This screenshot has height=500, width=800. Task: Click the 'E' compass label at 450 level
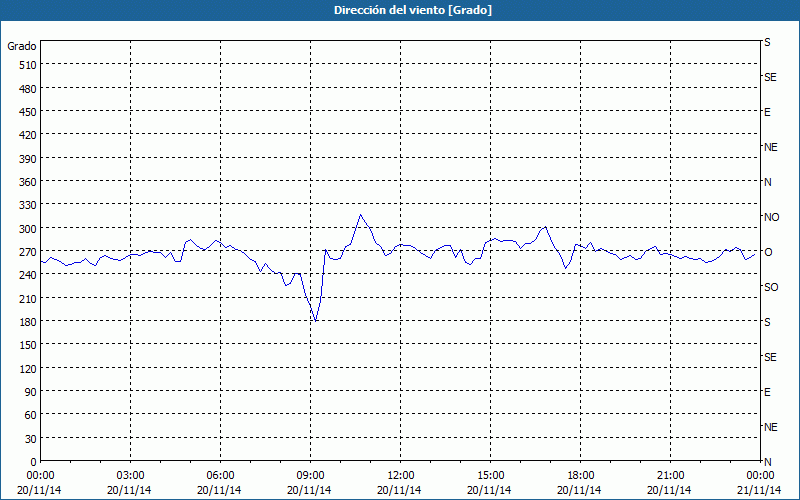(767, 112)
